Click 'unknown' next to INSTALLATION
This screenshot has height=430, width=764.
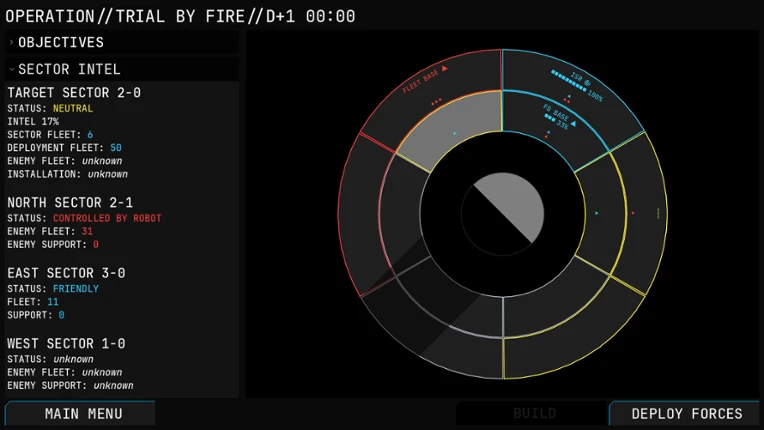[x=108, y=174]
